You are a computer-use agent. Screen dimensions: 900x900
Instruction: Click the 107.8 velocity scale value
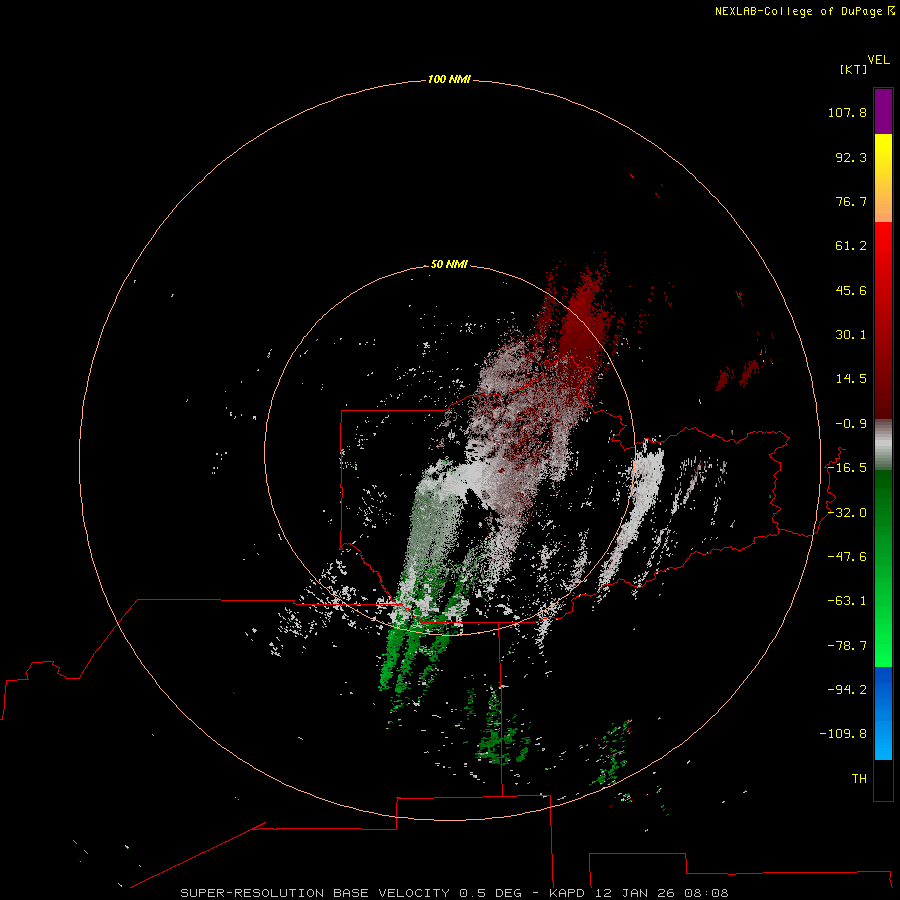pyautogui.click(x=847, y=112)
